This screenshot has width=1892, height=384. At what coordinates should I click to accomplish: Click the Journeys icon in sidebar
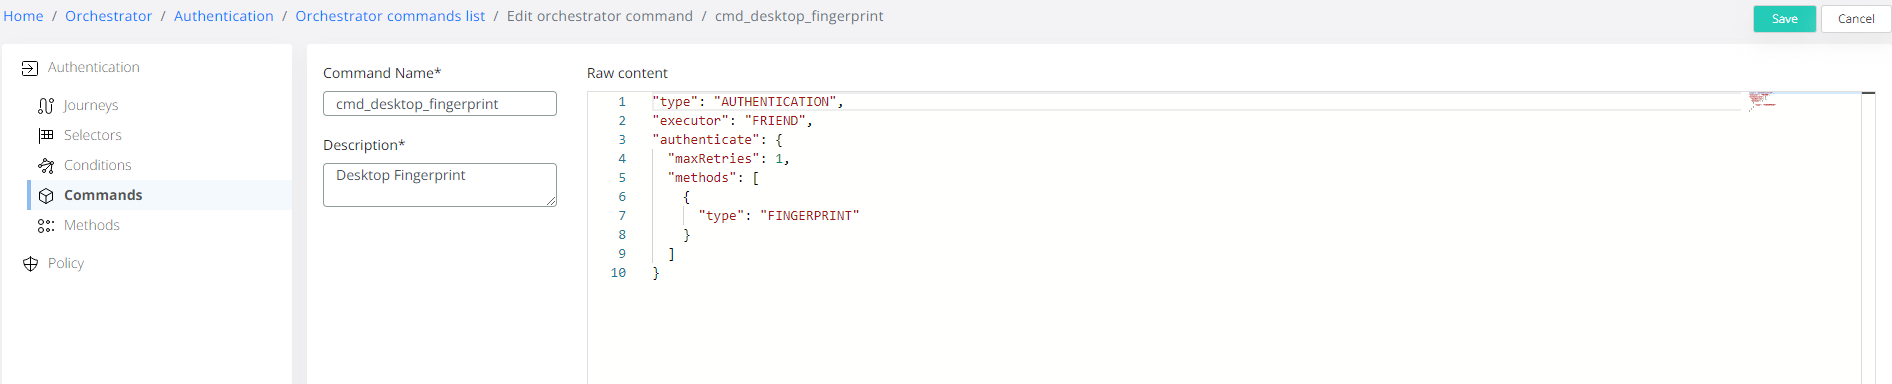click(46, 106)
